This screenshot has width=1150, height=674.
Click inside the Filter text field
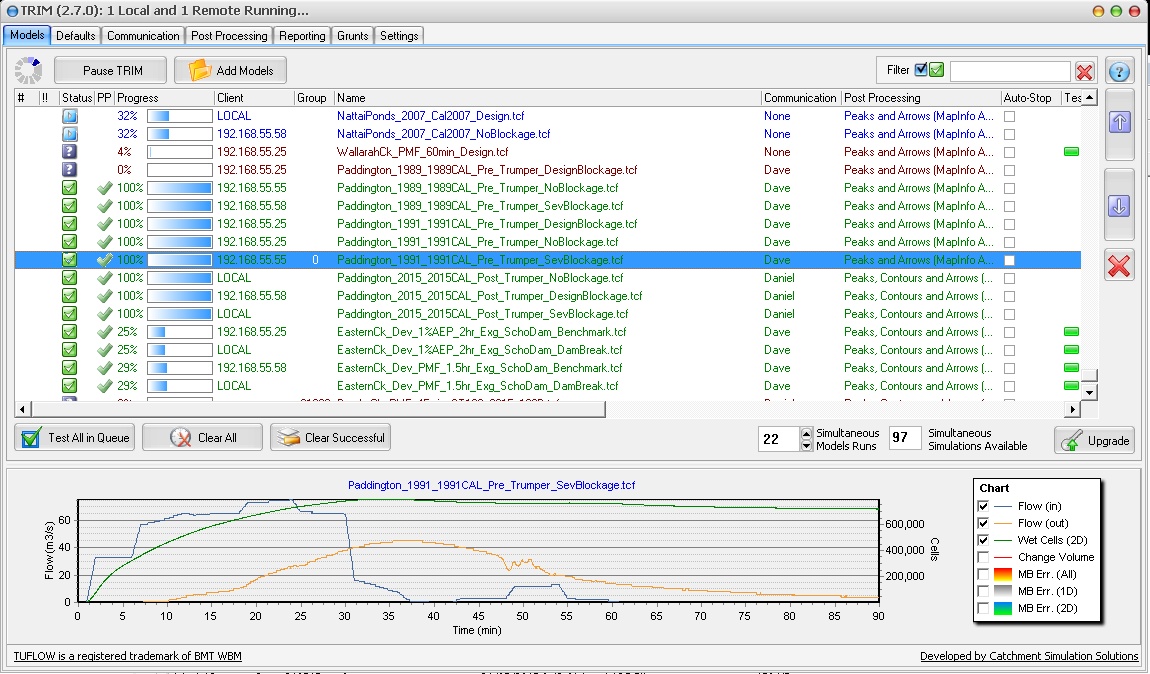(1009, 71)
